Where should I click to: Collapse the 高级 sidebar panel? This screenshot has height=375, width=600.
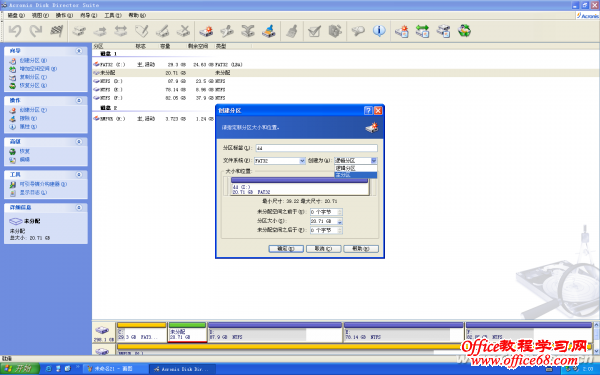tap(79, 142)
